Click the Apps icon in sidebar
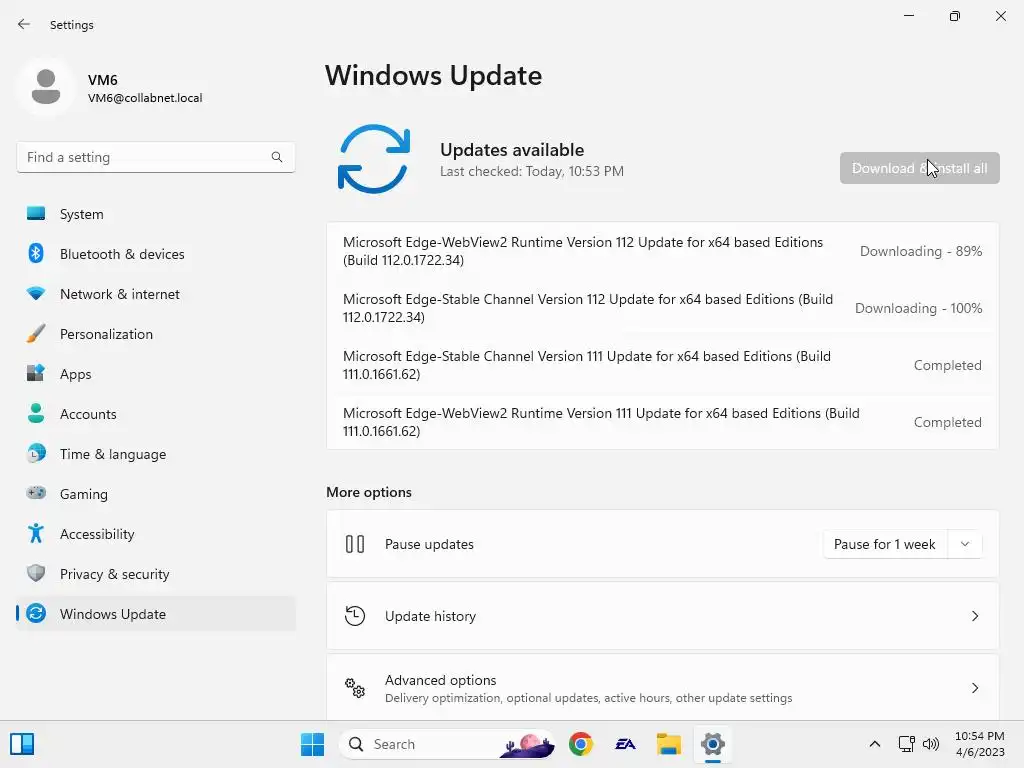The height and width of the screenshot is (768, 1024). pos(36,374)
